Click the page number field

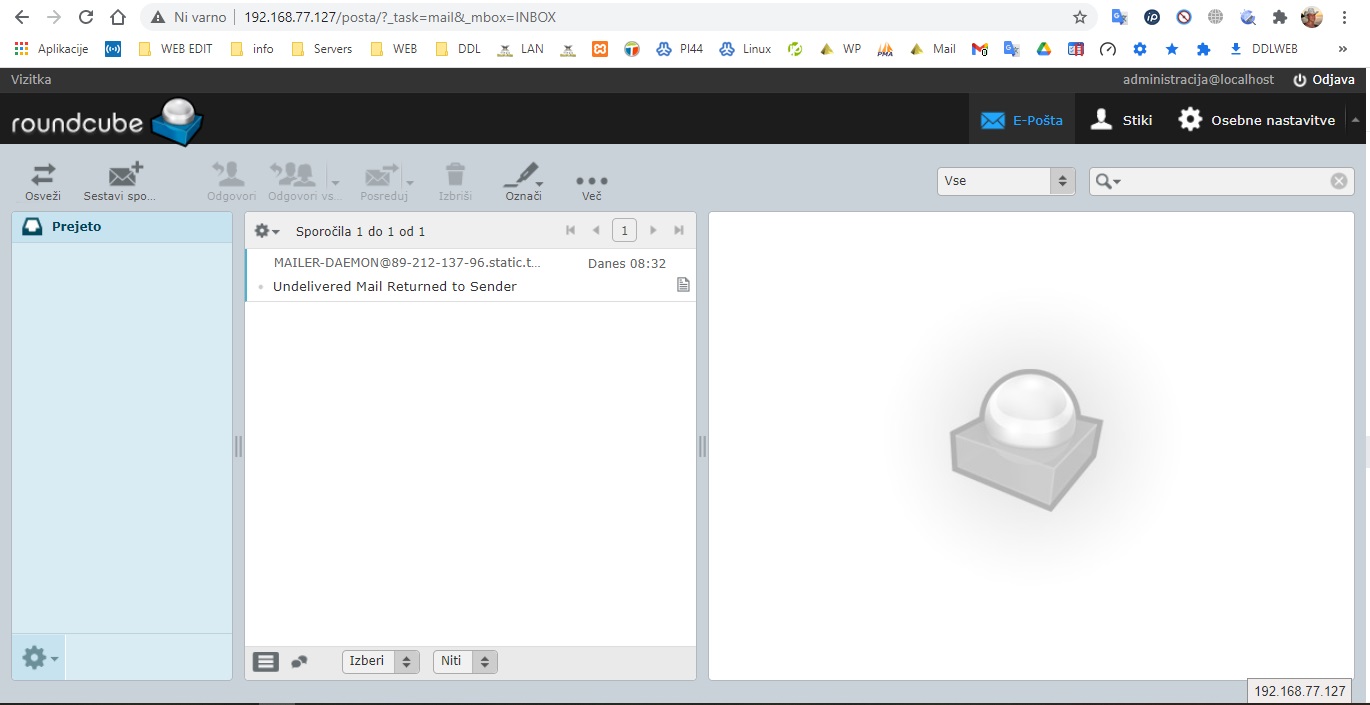624,231
